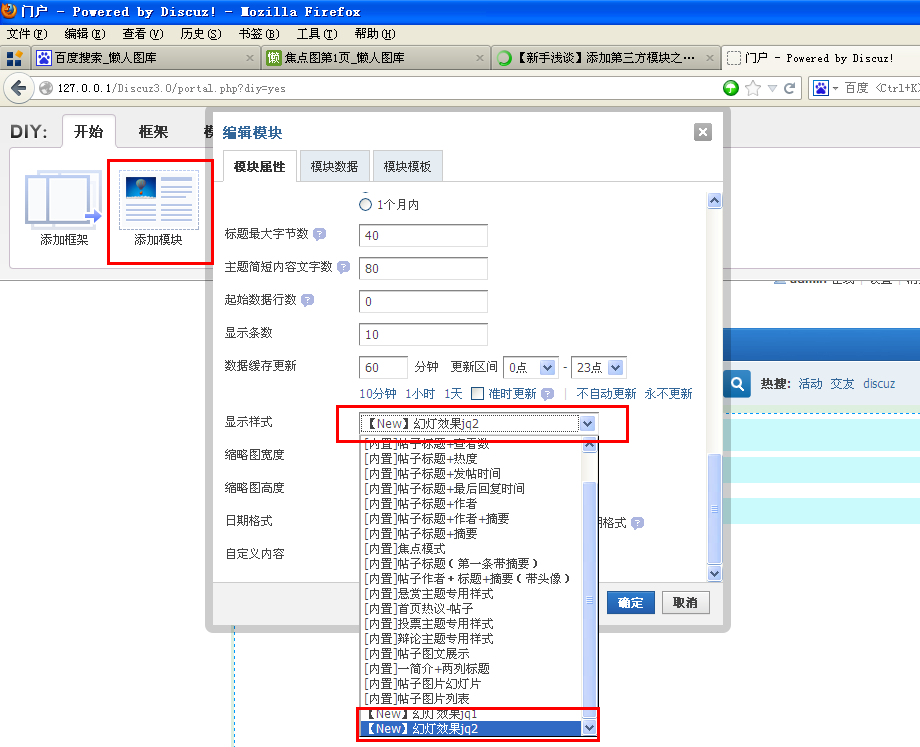
Task: Click the 主题简短内容文字数 input field
Action: 423,268
